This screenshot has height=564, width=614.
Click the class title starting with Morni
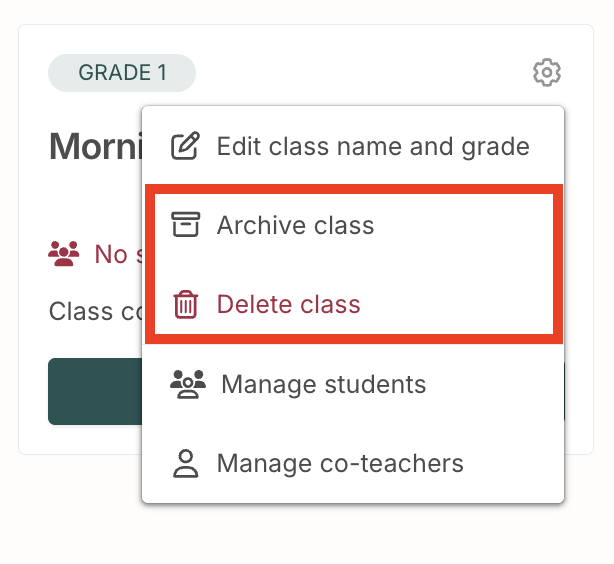(x=96, y=146)
